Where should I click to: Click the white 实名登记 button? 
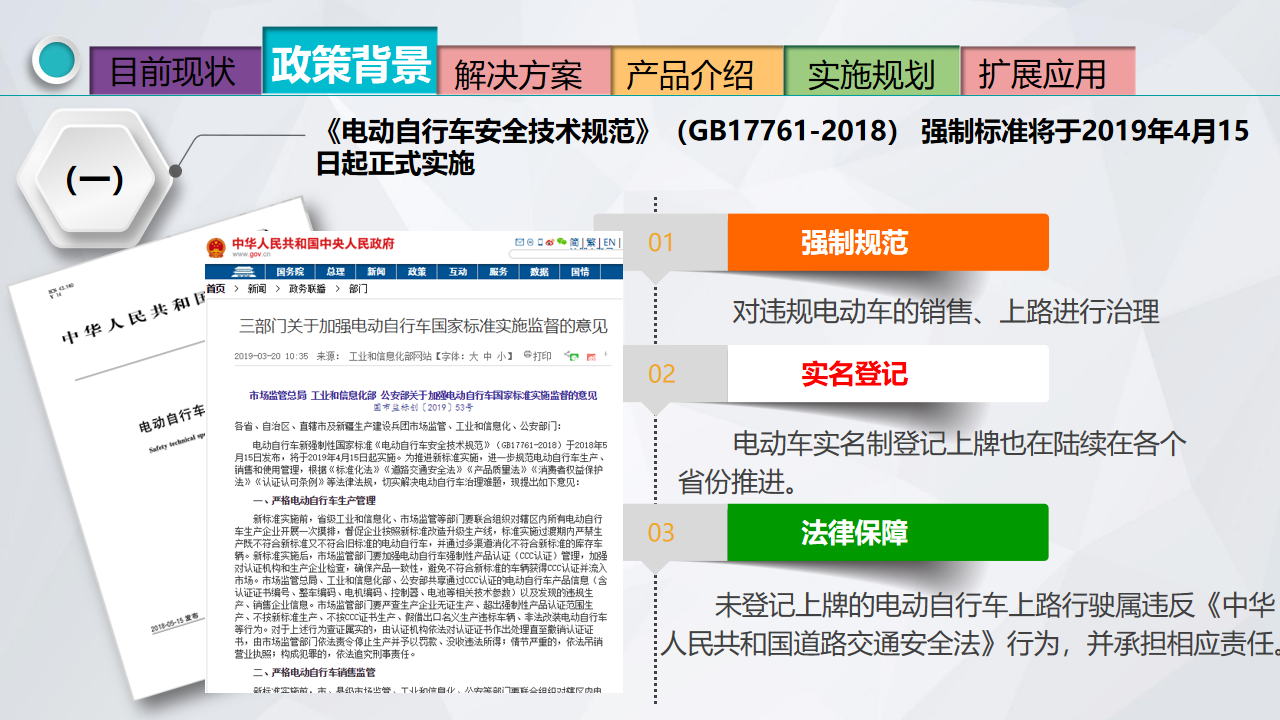888,373
